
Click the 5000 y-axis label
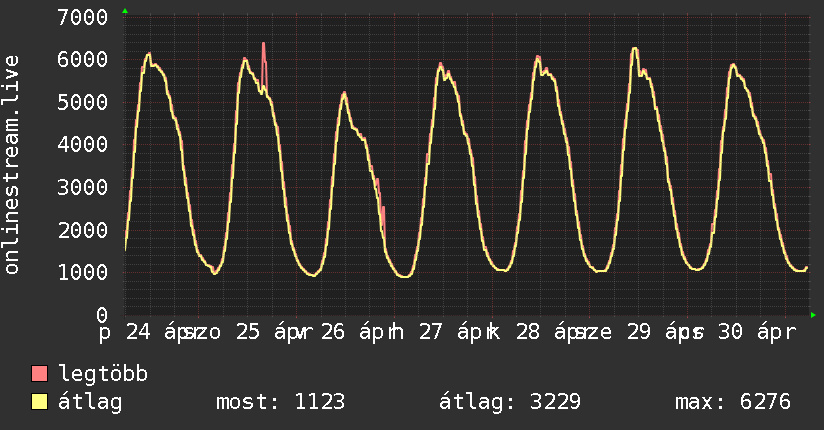click(x=83, y=102)
